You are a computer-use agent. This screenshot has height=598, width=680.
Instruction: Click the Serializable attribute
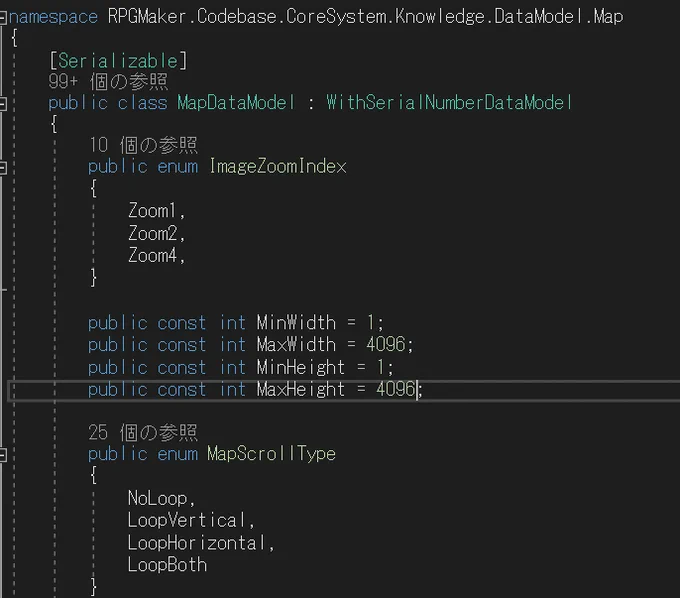click(118, 61)
